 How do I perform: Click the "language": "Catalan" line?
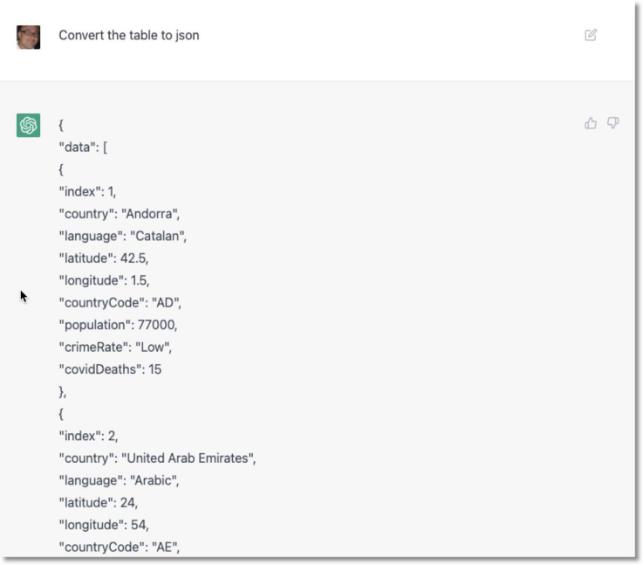point(122,236)
